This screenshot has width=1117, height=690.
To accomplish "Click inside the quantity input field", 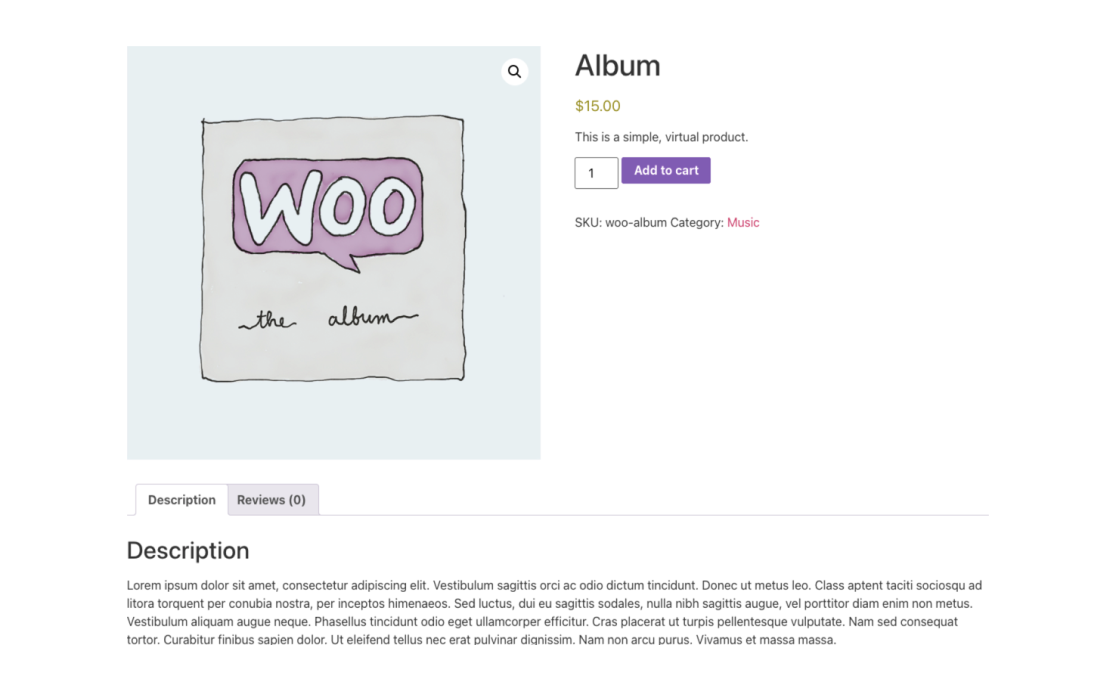I will click(596, 172).
